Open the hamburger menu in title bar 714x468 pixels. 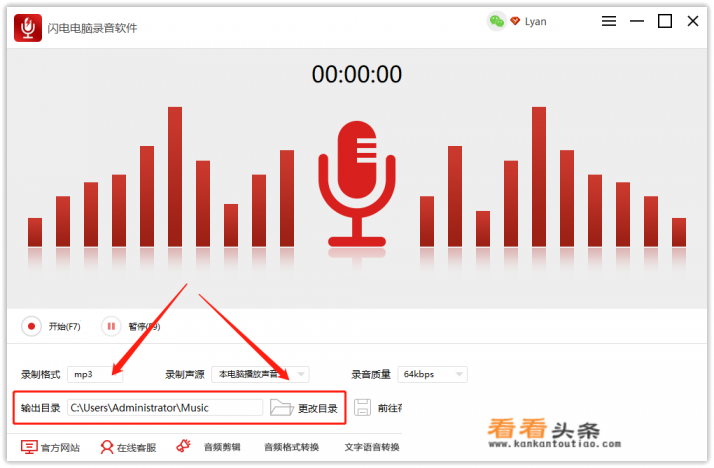pos(609,21)
